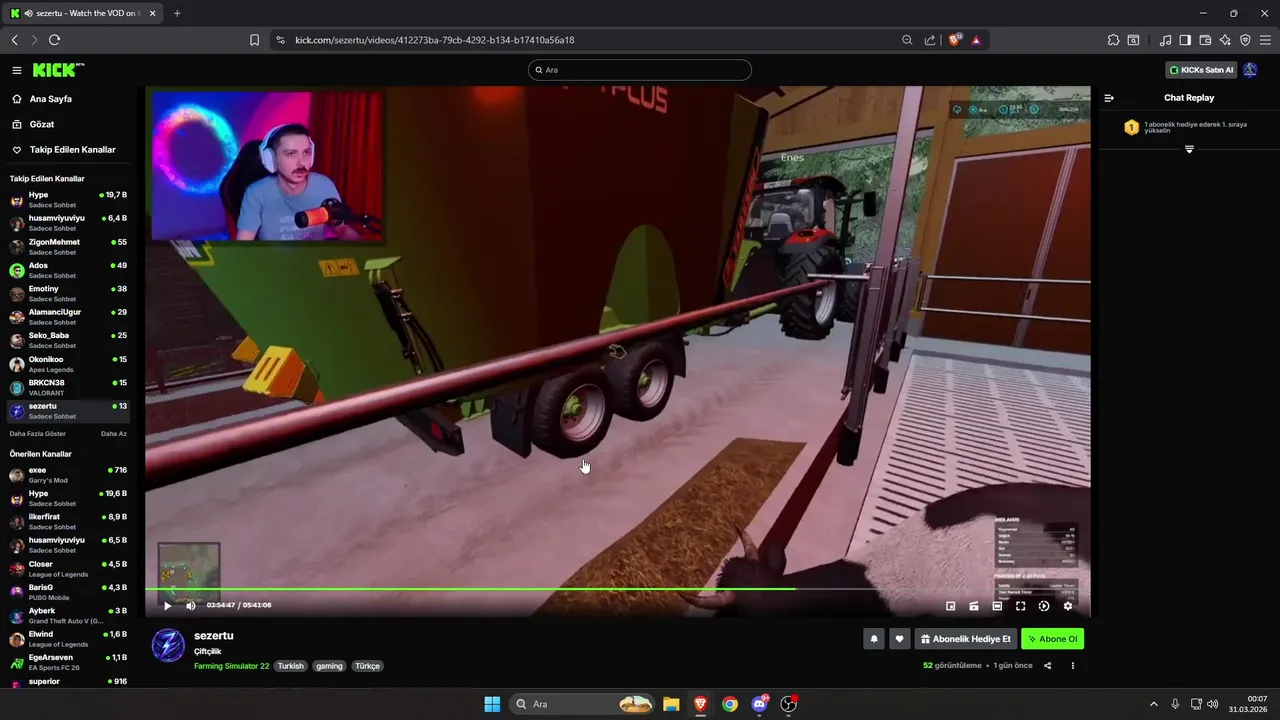Click the Abonelik Hediye Et button

(965, 639)
